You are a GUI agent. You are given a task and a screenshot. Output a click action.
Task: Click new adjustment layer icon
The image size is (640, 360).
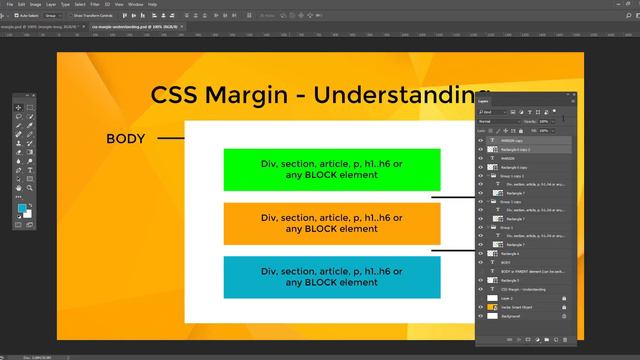538,340
